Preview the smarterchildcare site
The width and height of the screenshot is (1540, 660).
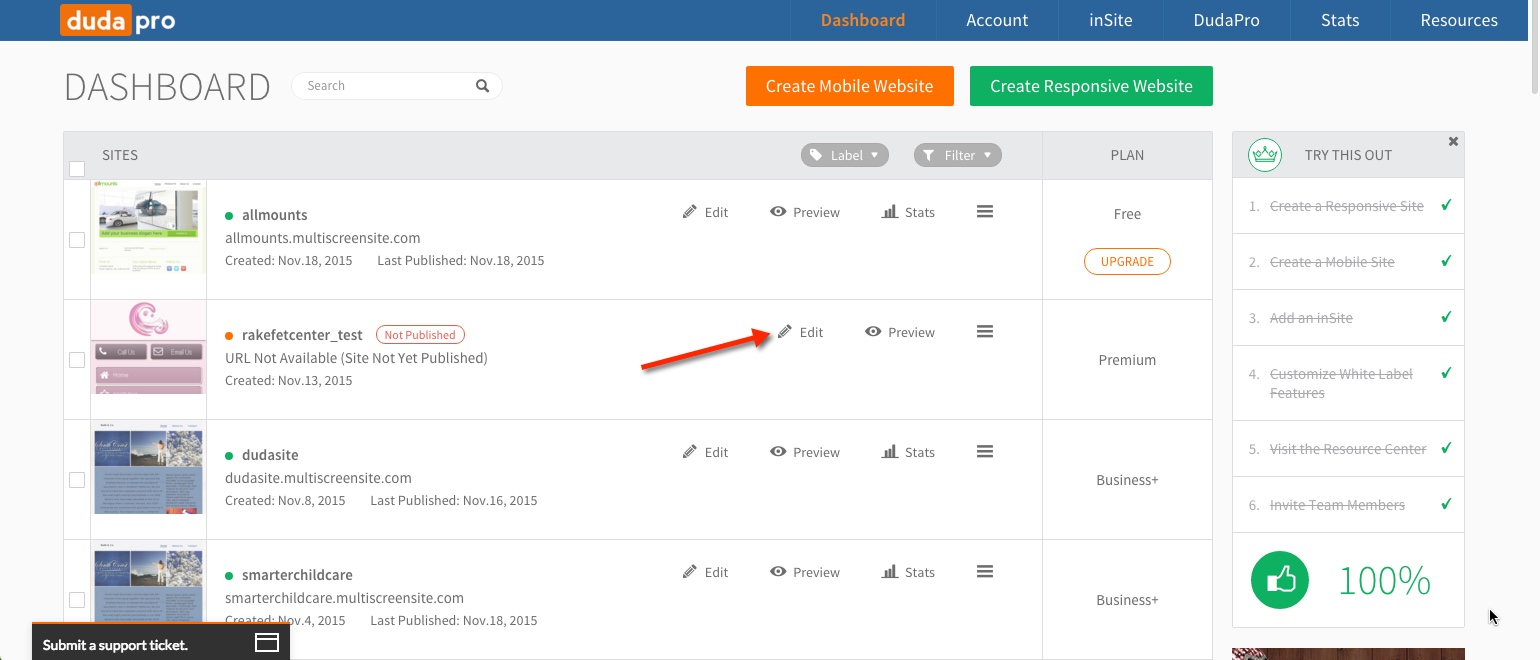tap(805, 572)
